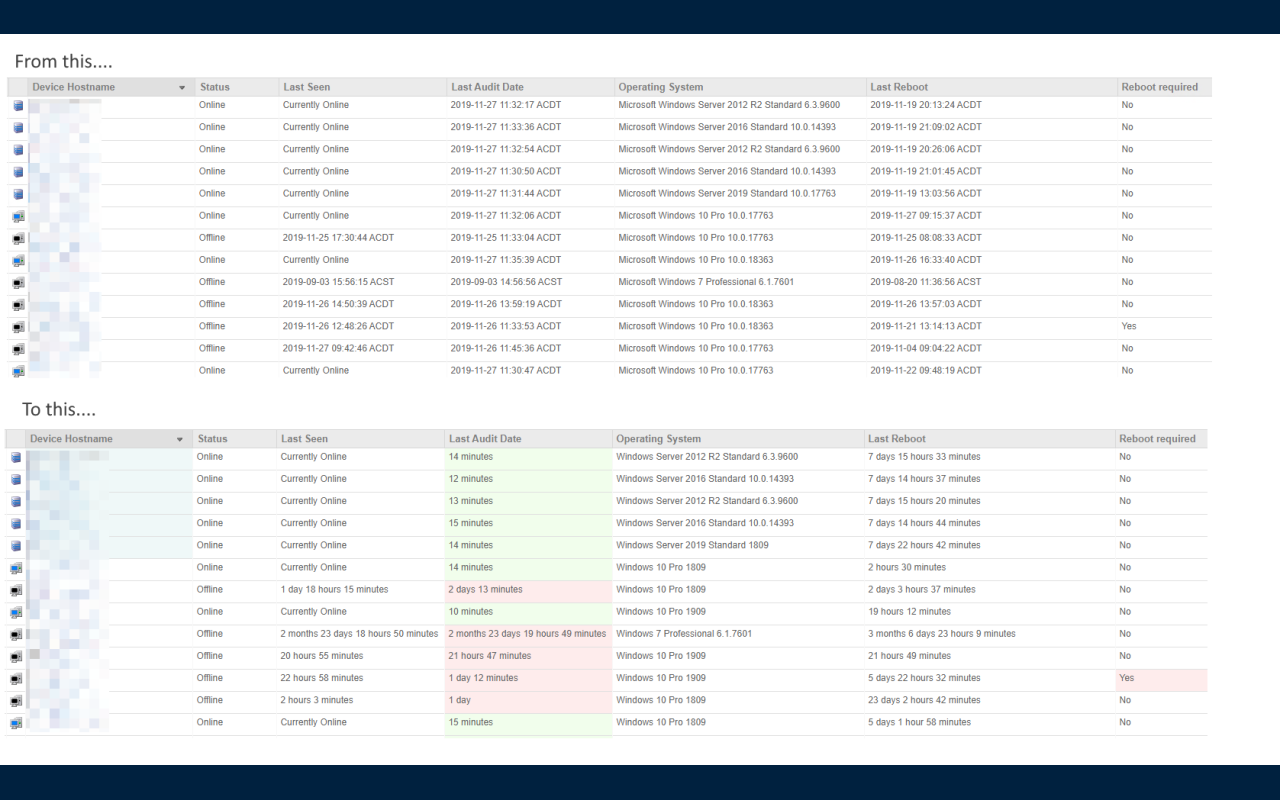Image resolution: width=1280 pixels, height=800 pixels.
Task: Click offline icon in row last seen 20 hours 55 minutes
Action: click(16, 656)
